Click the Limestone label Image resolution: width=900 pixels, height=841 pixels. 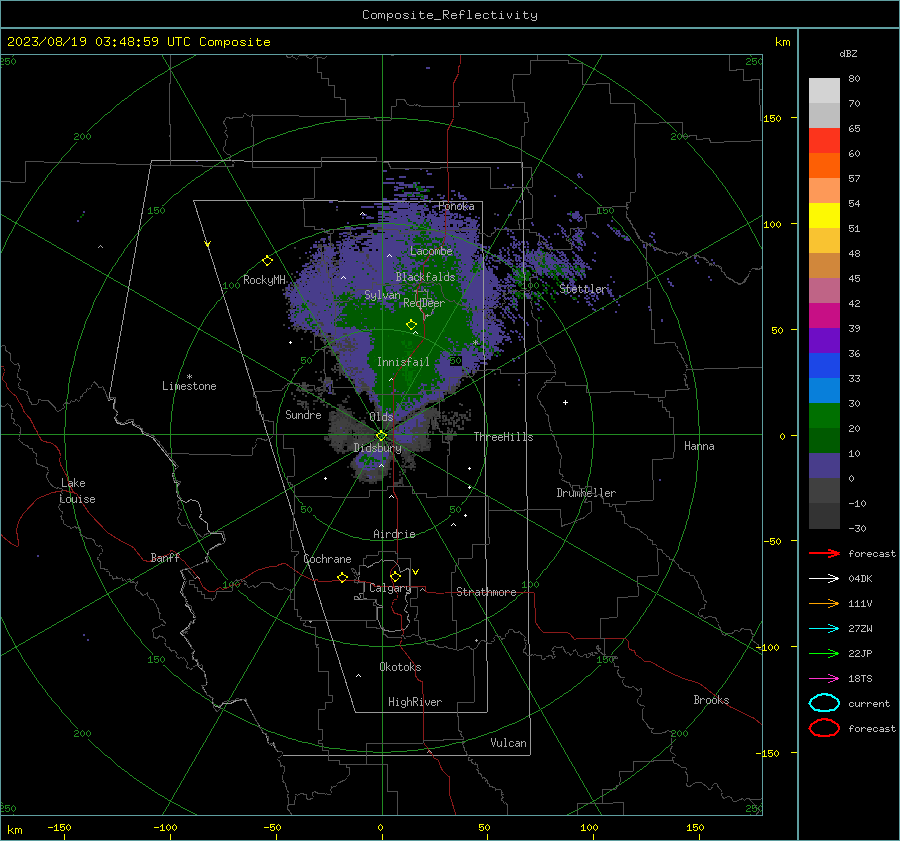[189, 386]
